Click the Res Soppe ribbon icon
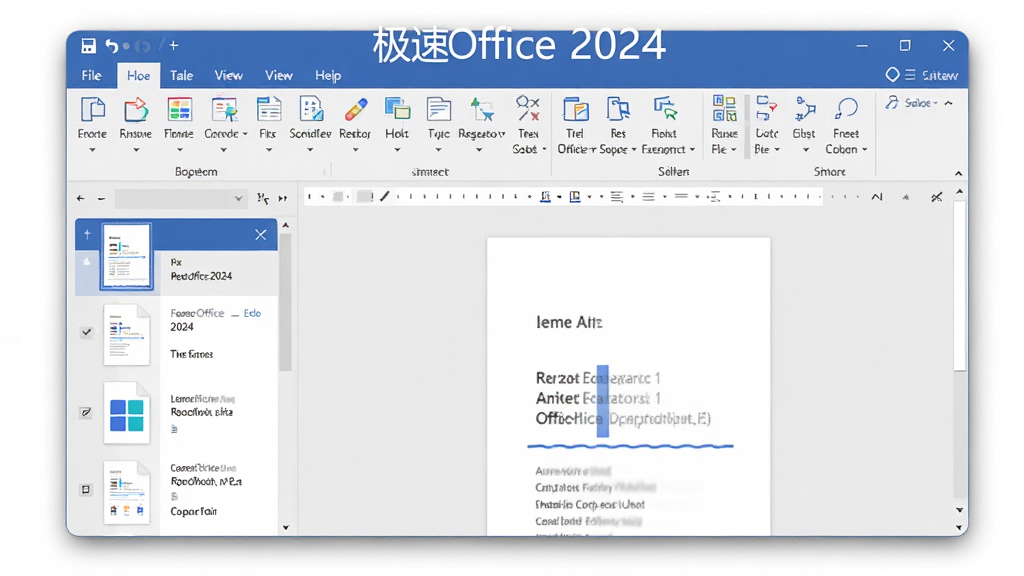Image resolution: width=1024 pixels, height=576 pixels. click(618, 110)
